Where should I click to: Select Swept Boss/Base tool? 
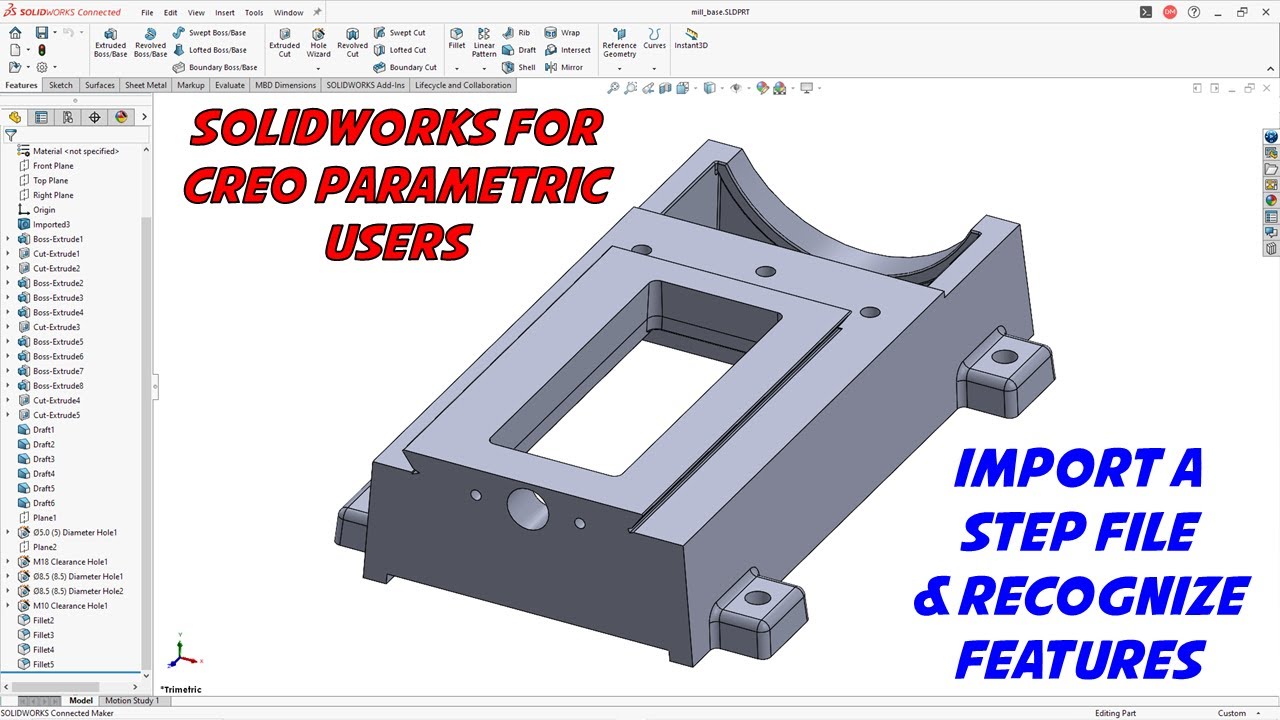coord(210,32)
